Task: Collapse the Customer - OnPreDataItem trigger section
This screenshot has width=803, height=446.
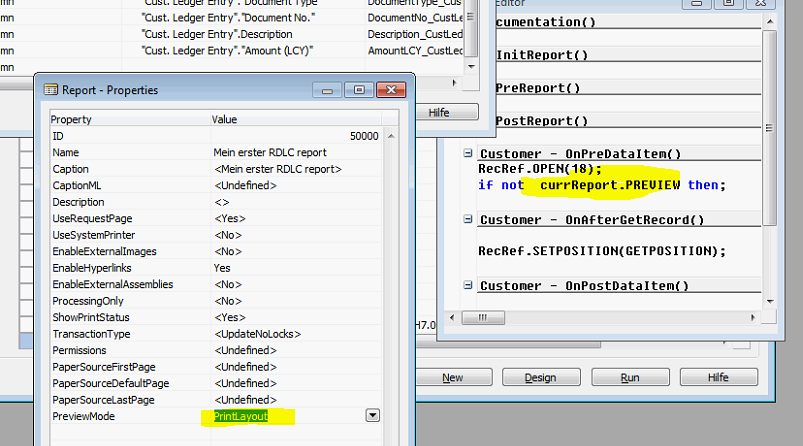Action: pos(468,154)
